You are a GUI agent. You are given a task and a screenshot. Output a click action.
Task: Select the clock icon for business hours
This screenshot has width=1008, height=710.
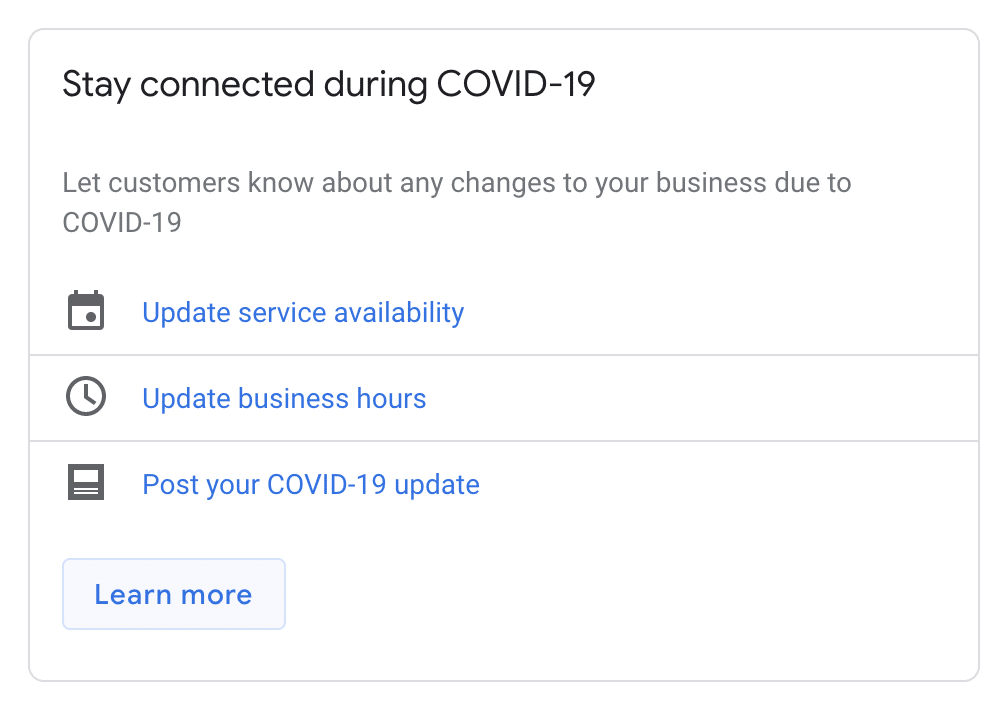[86, 396]
